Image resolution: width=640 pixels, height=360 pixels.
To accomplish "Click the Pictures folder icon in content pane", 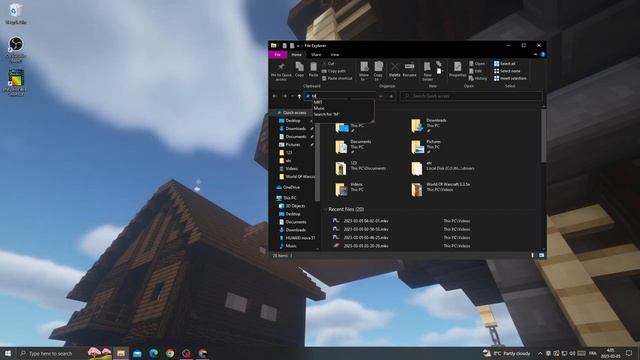I will coord(417,147).
